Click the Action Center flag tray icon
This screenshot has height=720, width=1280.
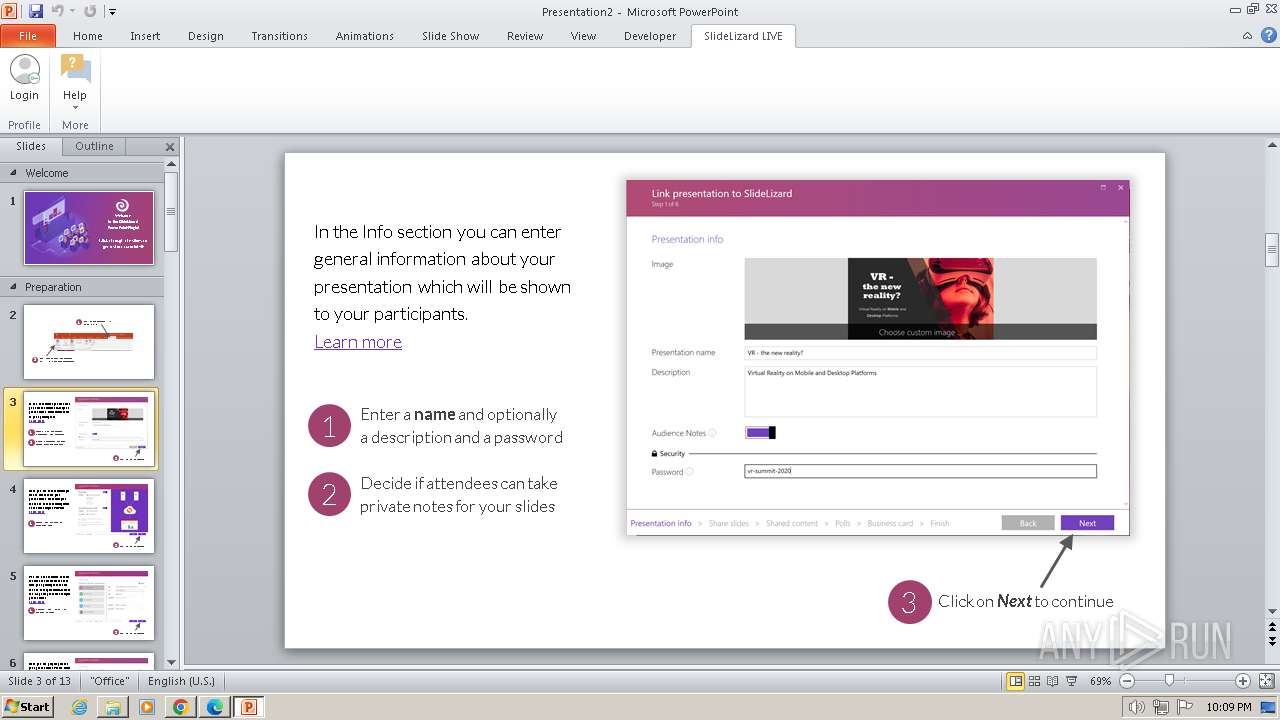pyautogui.click(x=1185, y=708)
